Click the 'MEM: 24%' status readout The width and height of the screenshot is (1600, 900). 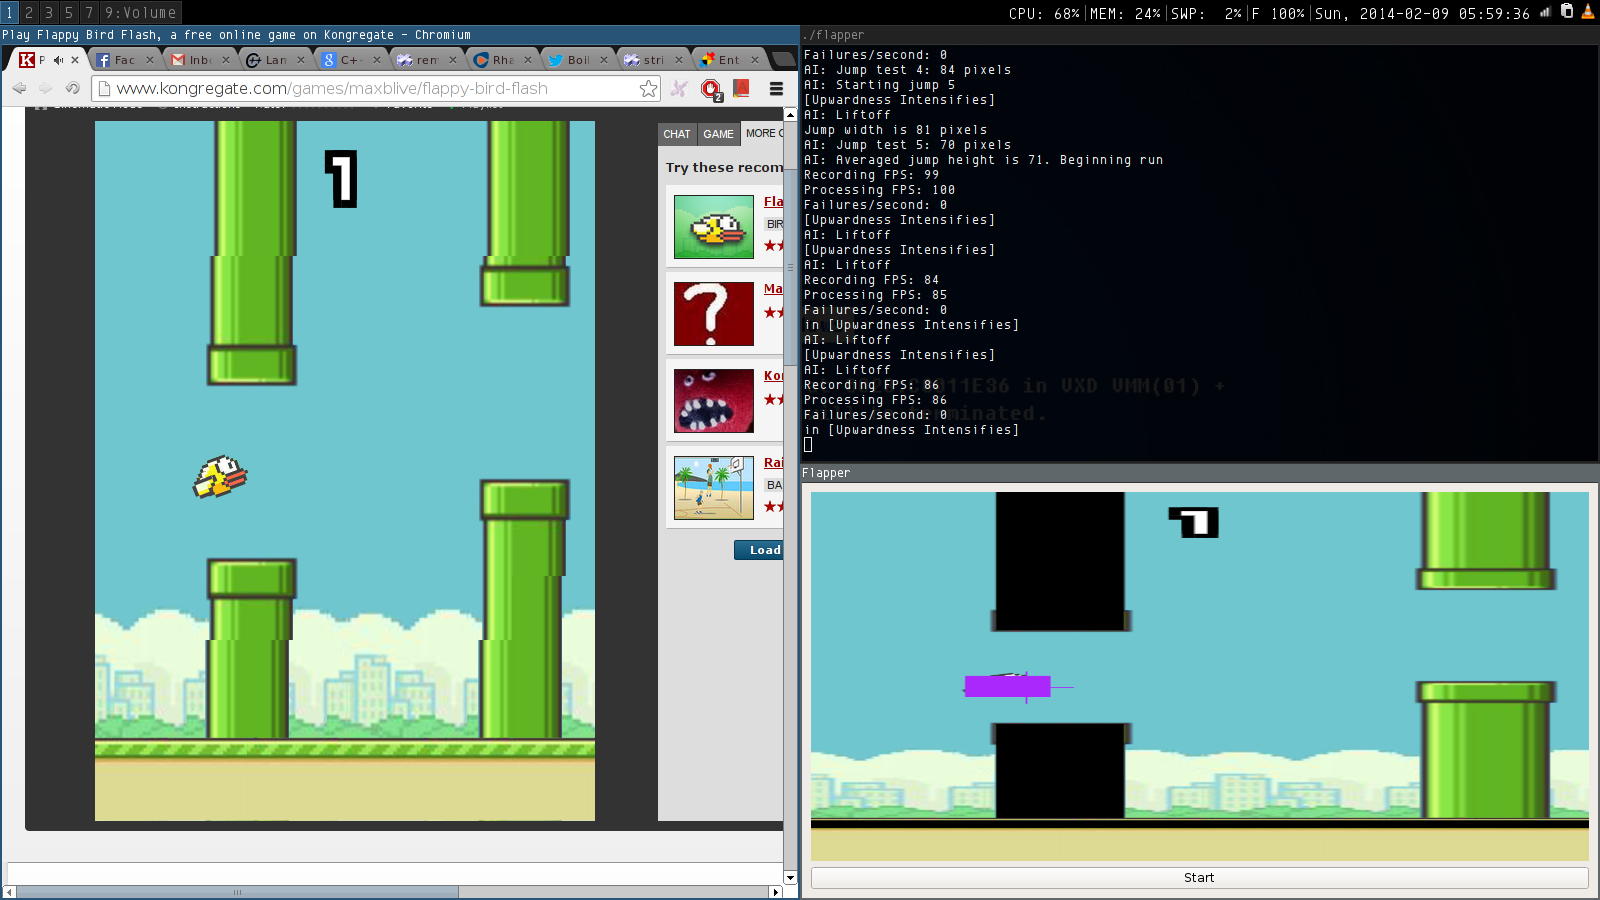1125,13
